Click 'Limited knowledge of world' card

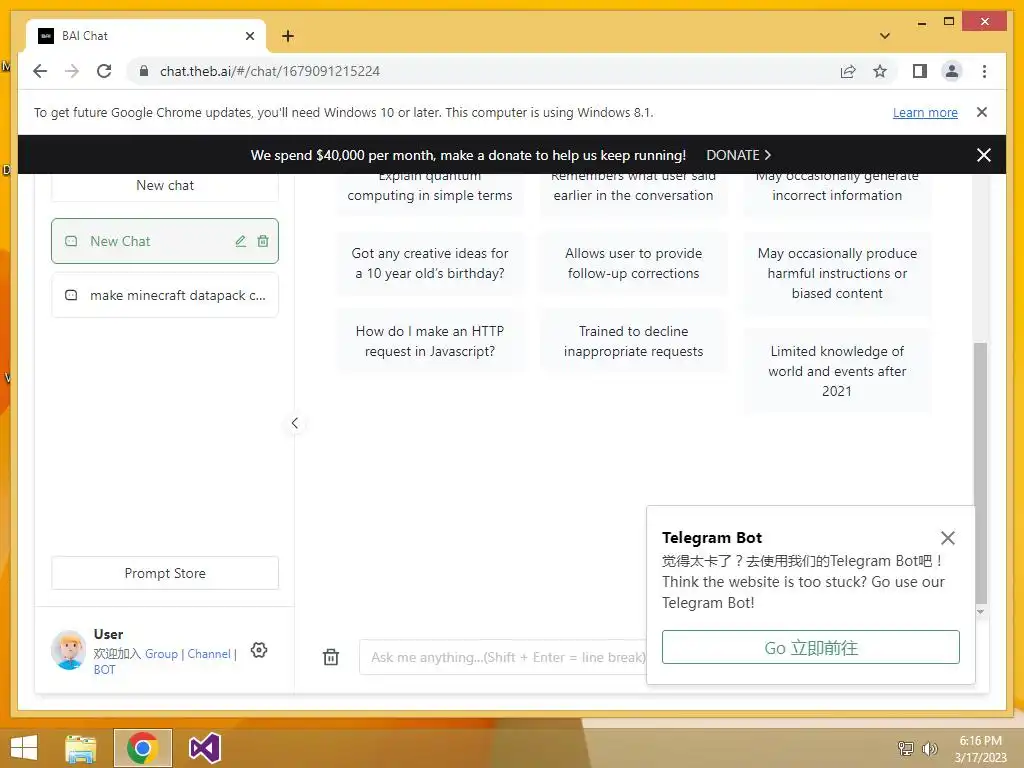[x=837, y=371]
